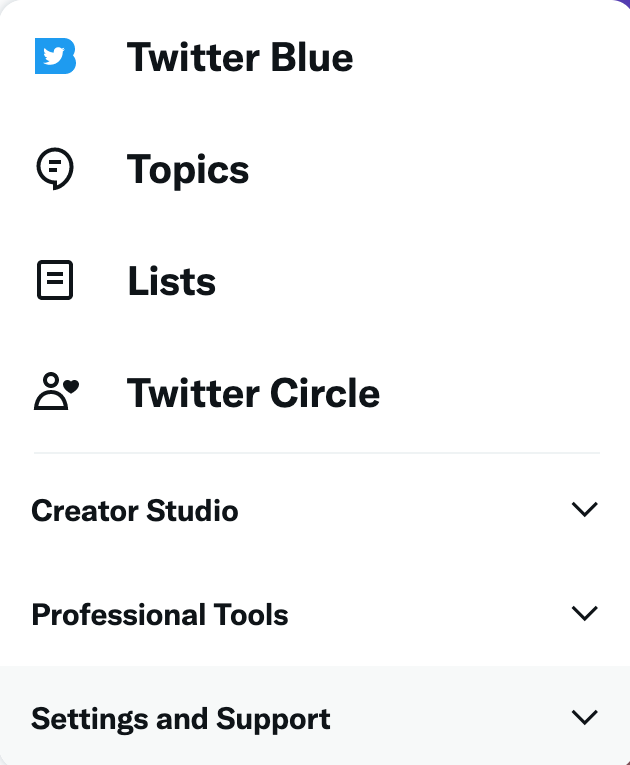Click the Lists document icon
The image size is (630, 765).
point(55,280)
